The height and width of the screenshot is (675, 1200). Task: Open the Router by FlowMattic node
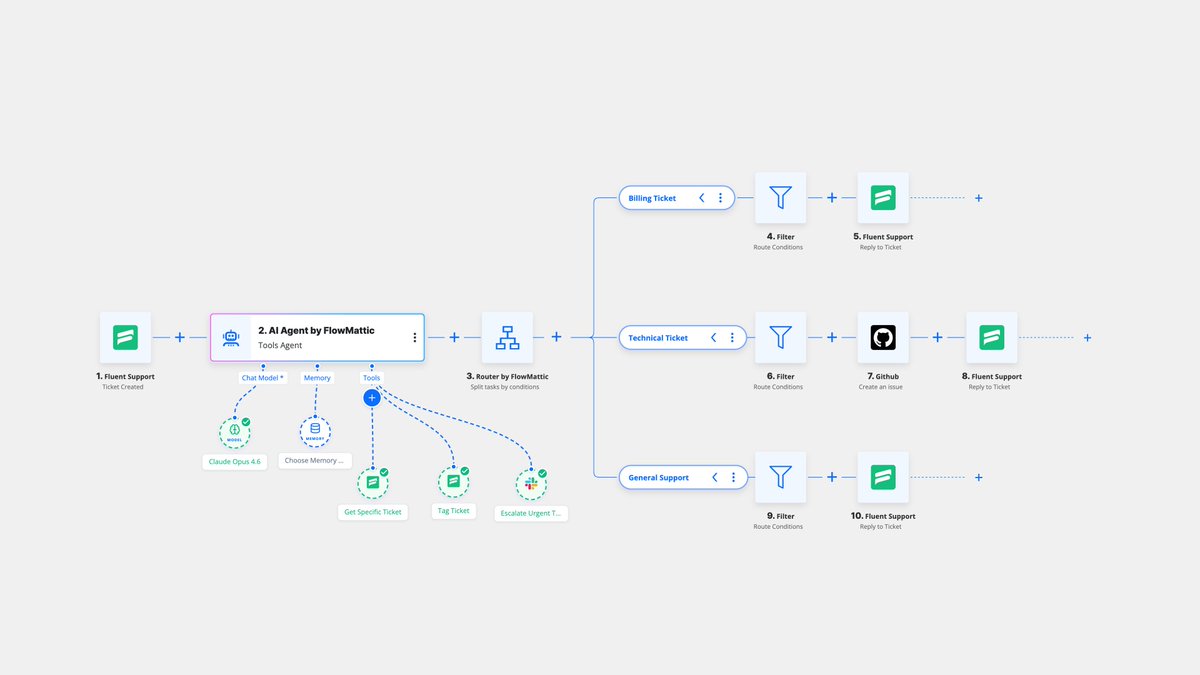(507, 337)
